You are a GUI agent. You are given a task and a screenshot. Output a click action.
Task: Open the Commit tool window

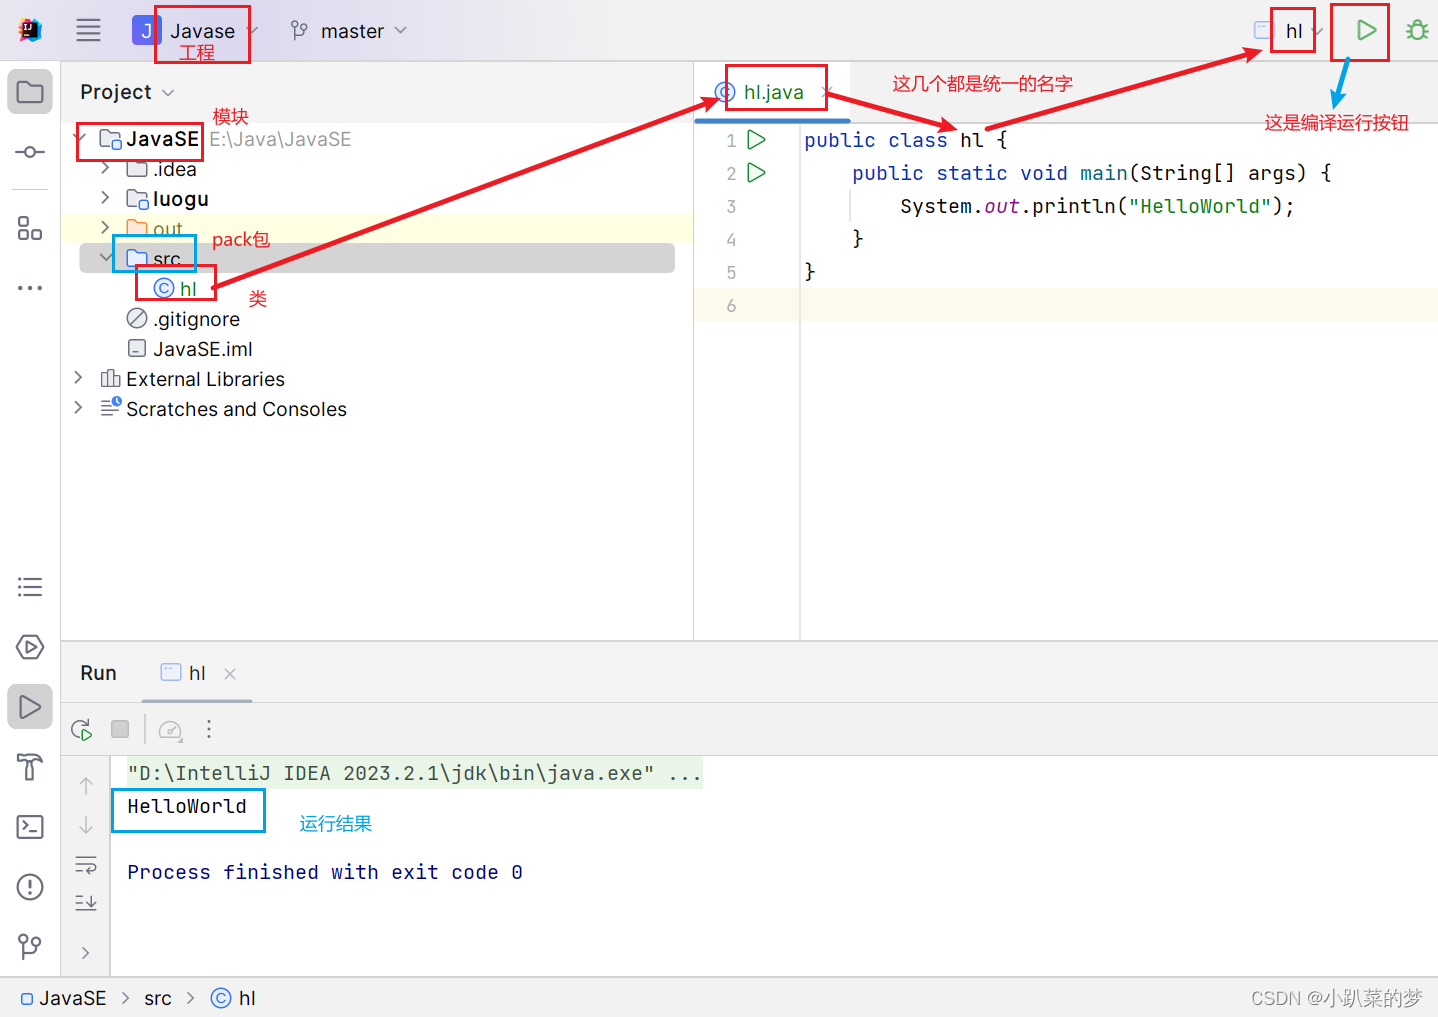[x=30, y=152]
